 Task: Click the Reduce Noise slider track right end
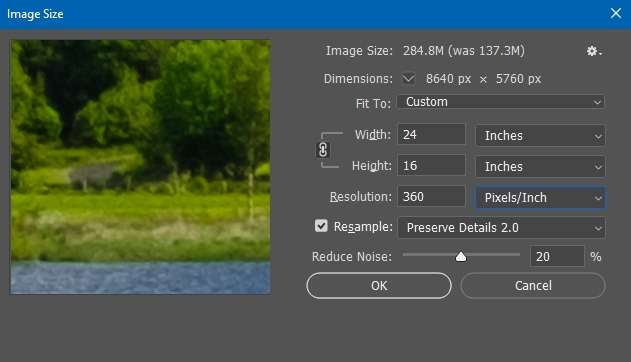[x=518, y=255]
